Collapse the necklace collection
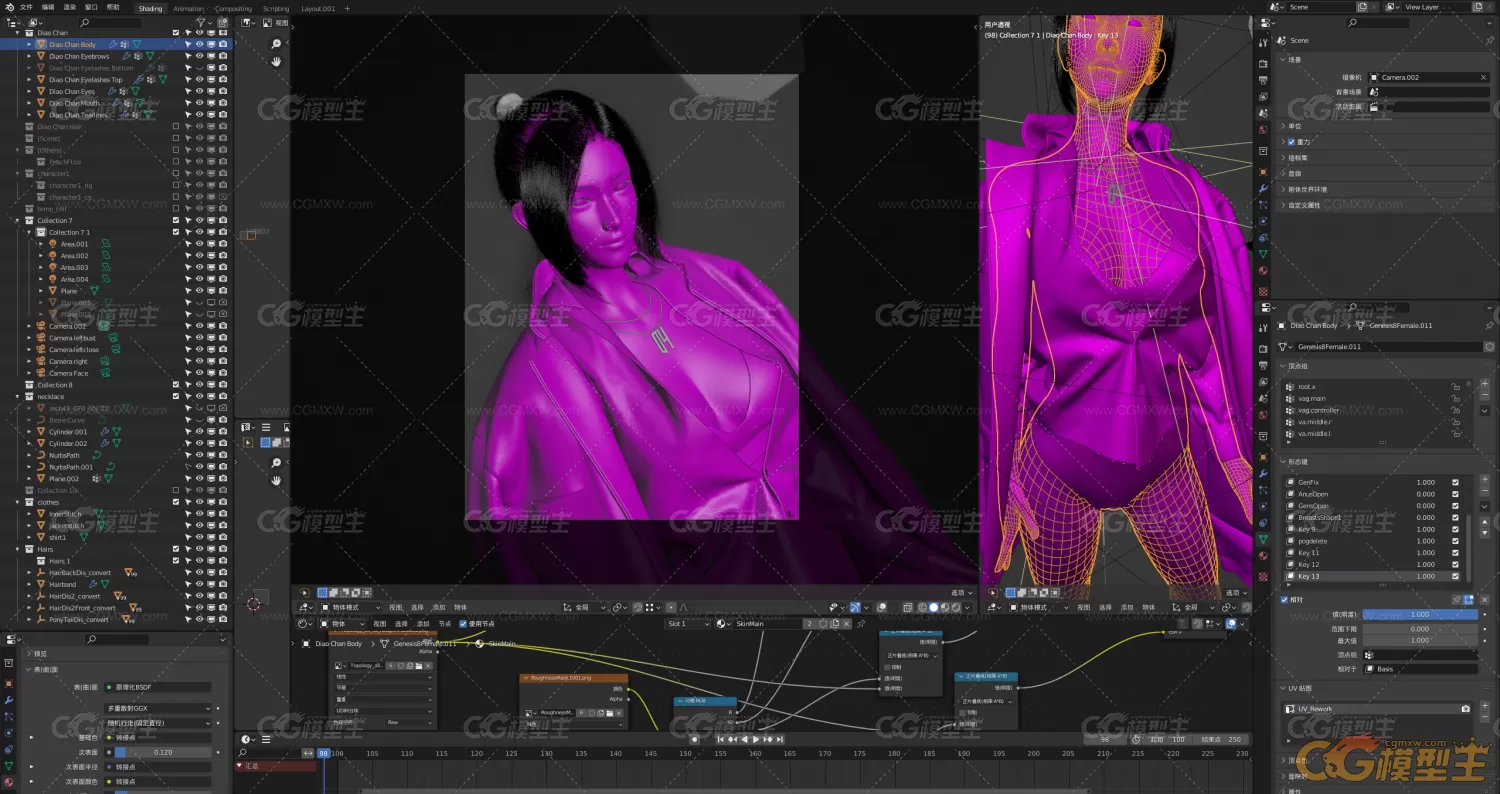Viewport: 1500px width, 794px height. [17, 397]
